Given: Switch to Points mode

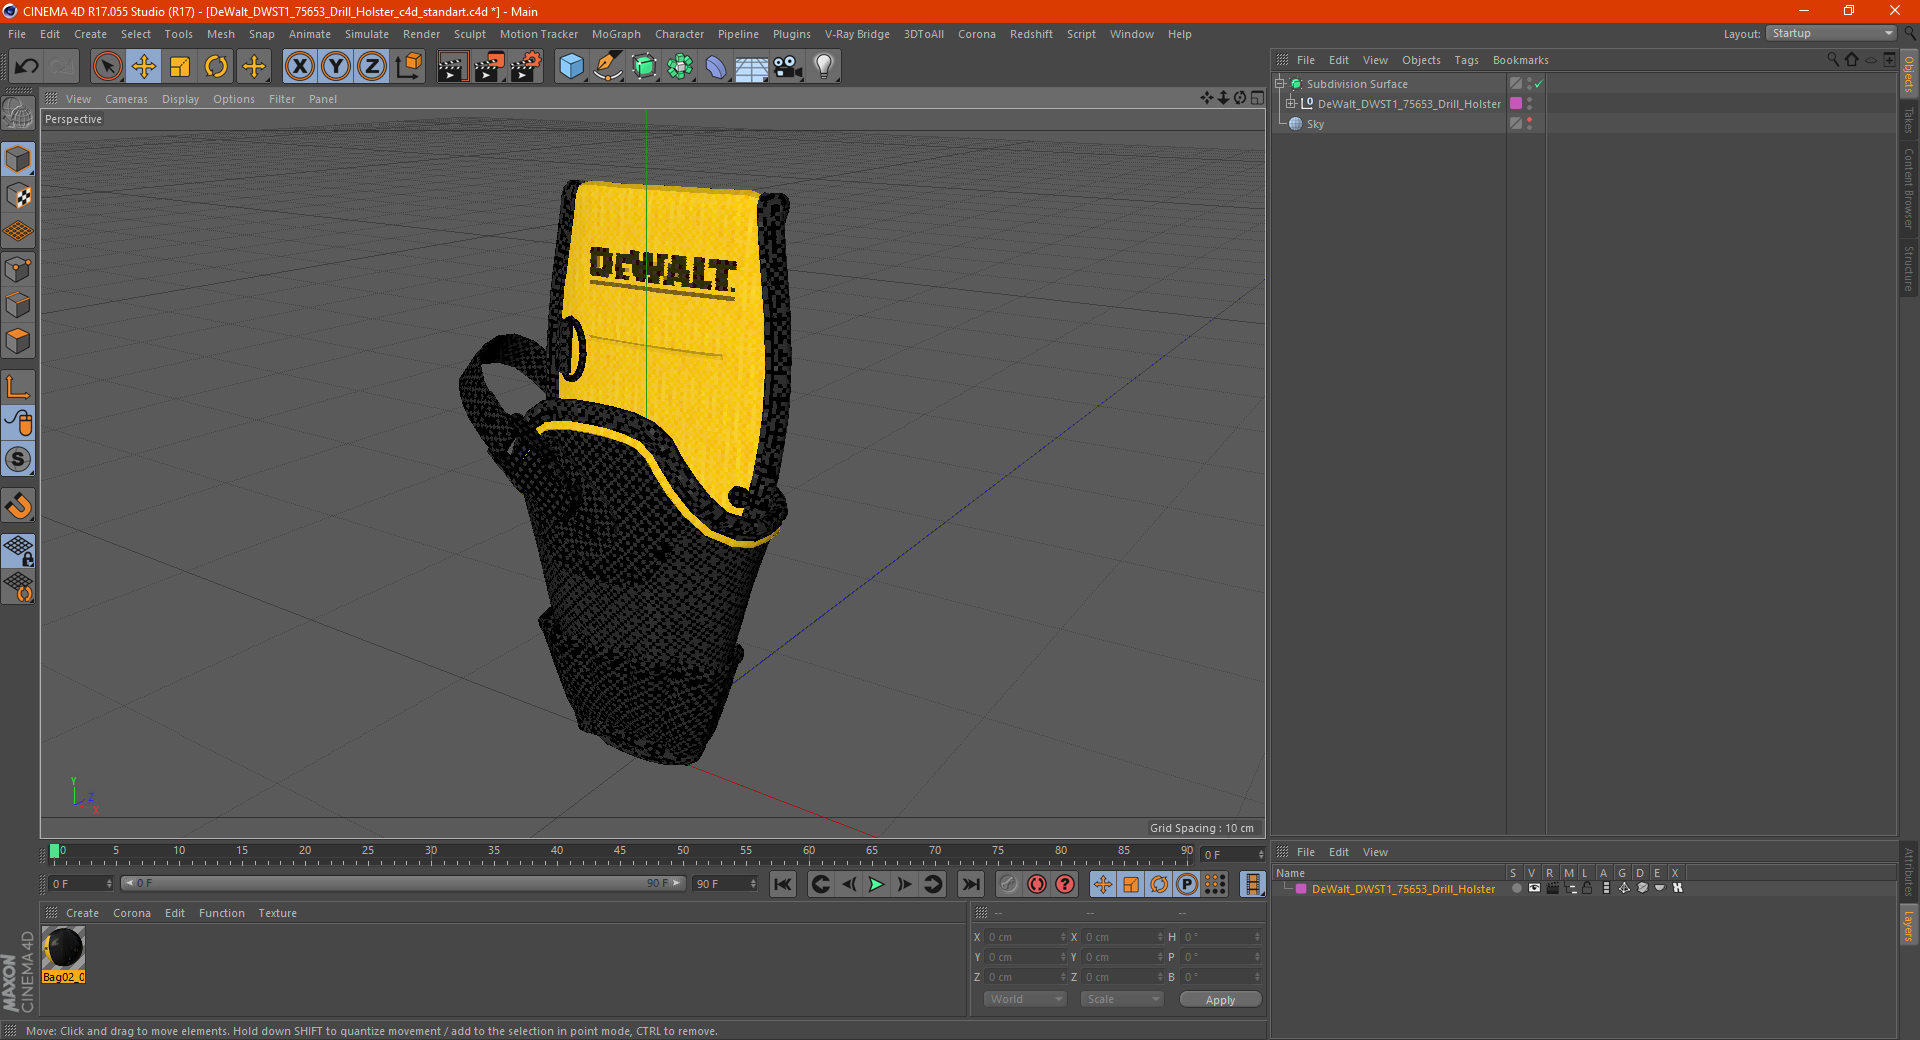Looking at the screenshot, I should click(x=18, y=269).
